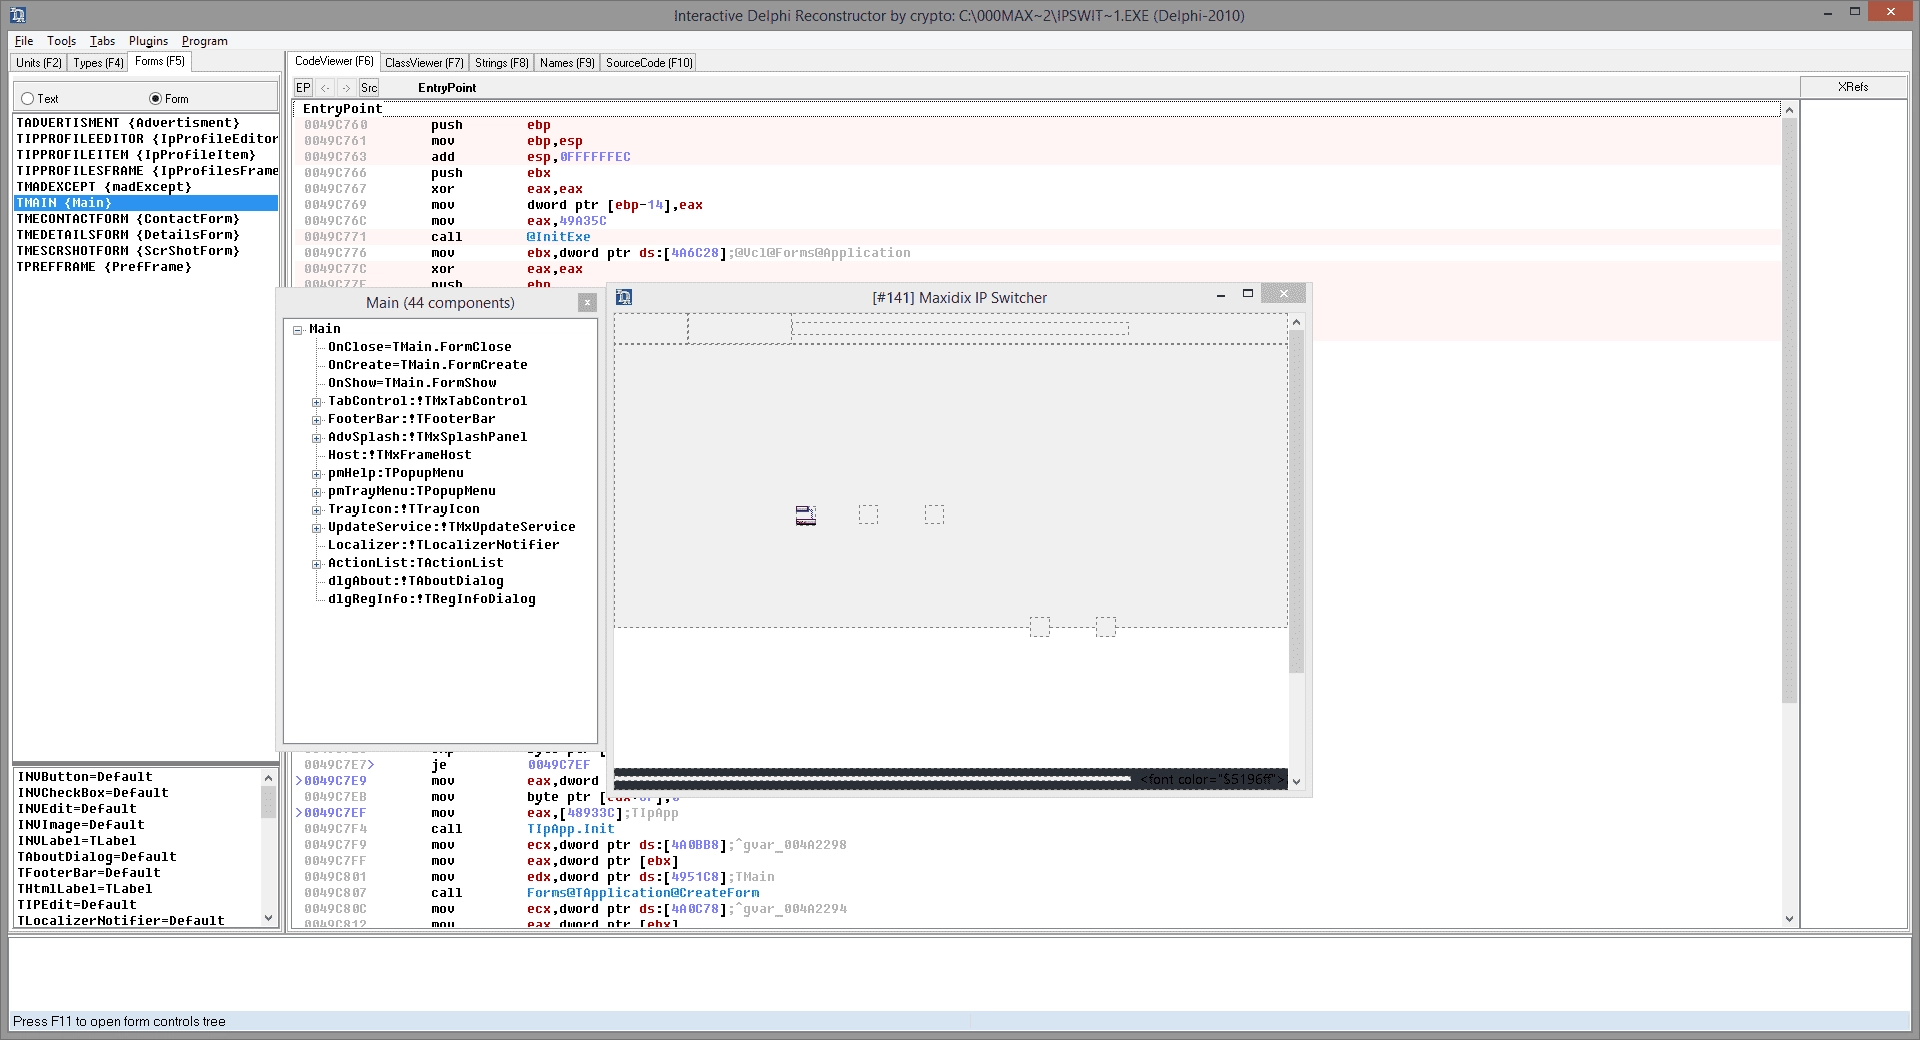The image size is (1920, 1040).
Task: Select Host:TMxFrameHost tree item
Action: 399,455
